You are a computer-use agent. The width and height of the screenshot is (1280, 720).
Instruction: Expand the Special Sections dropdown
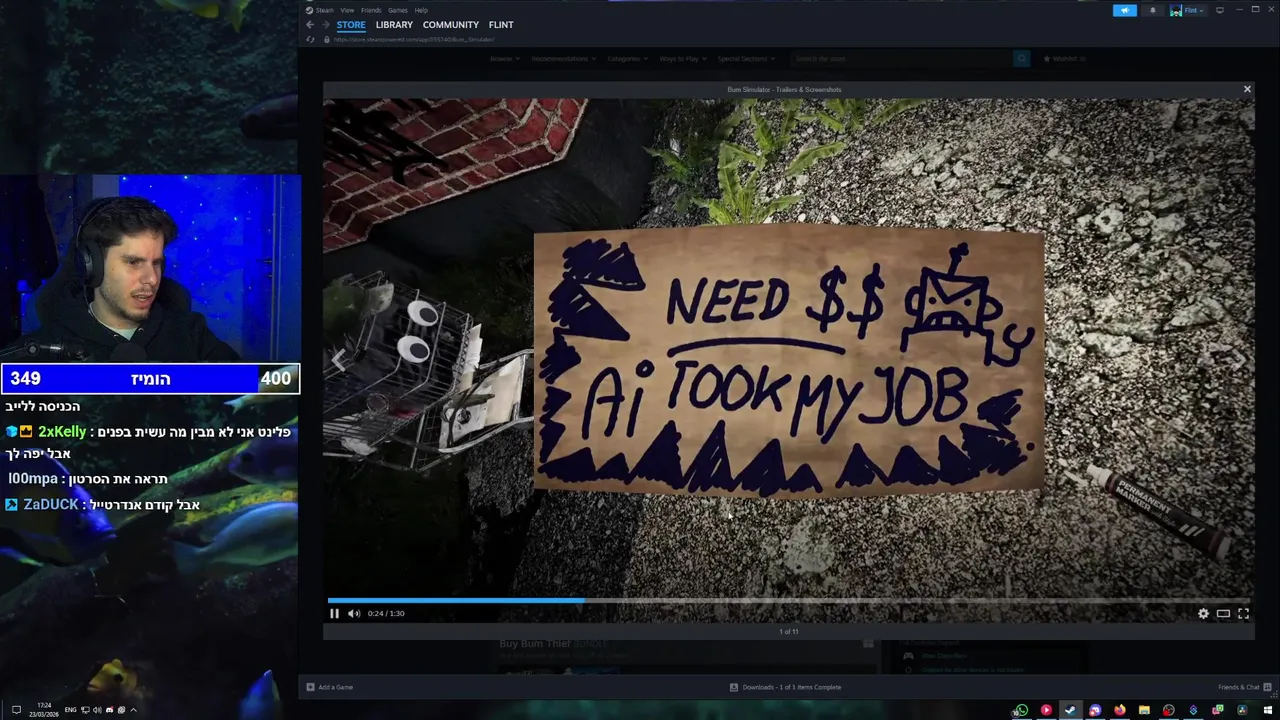[746, 59]
